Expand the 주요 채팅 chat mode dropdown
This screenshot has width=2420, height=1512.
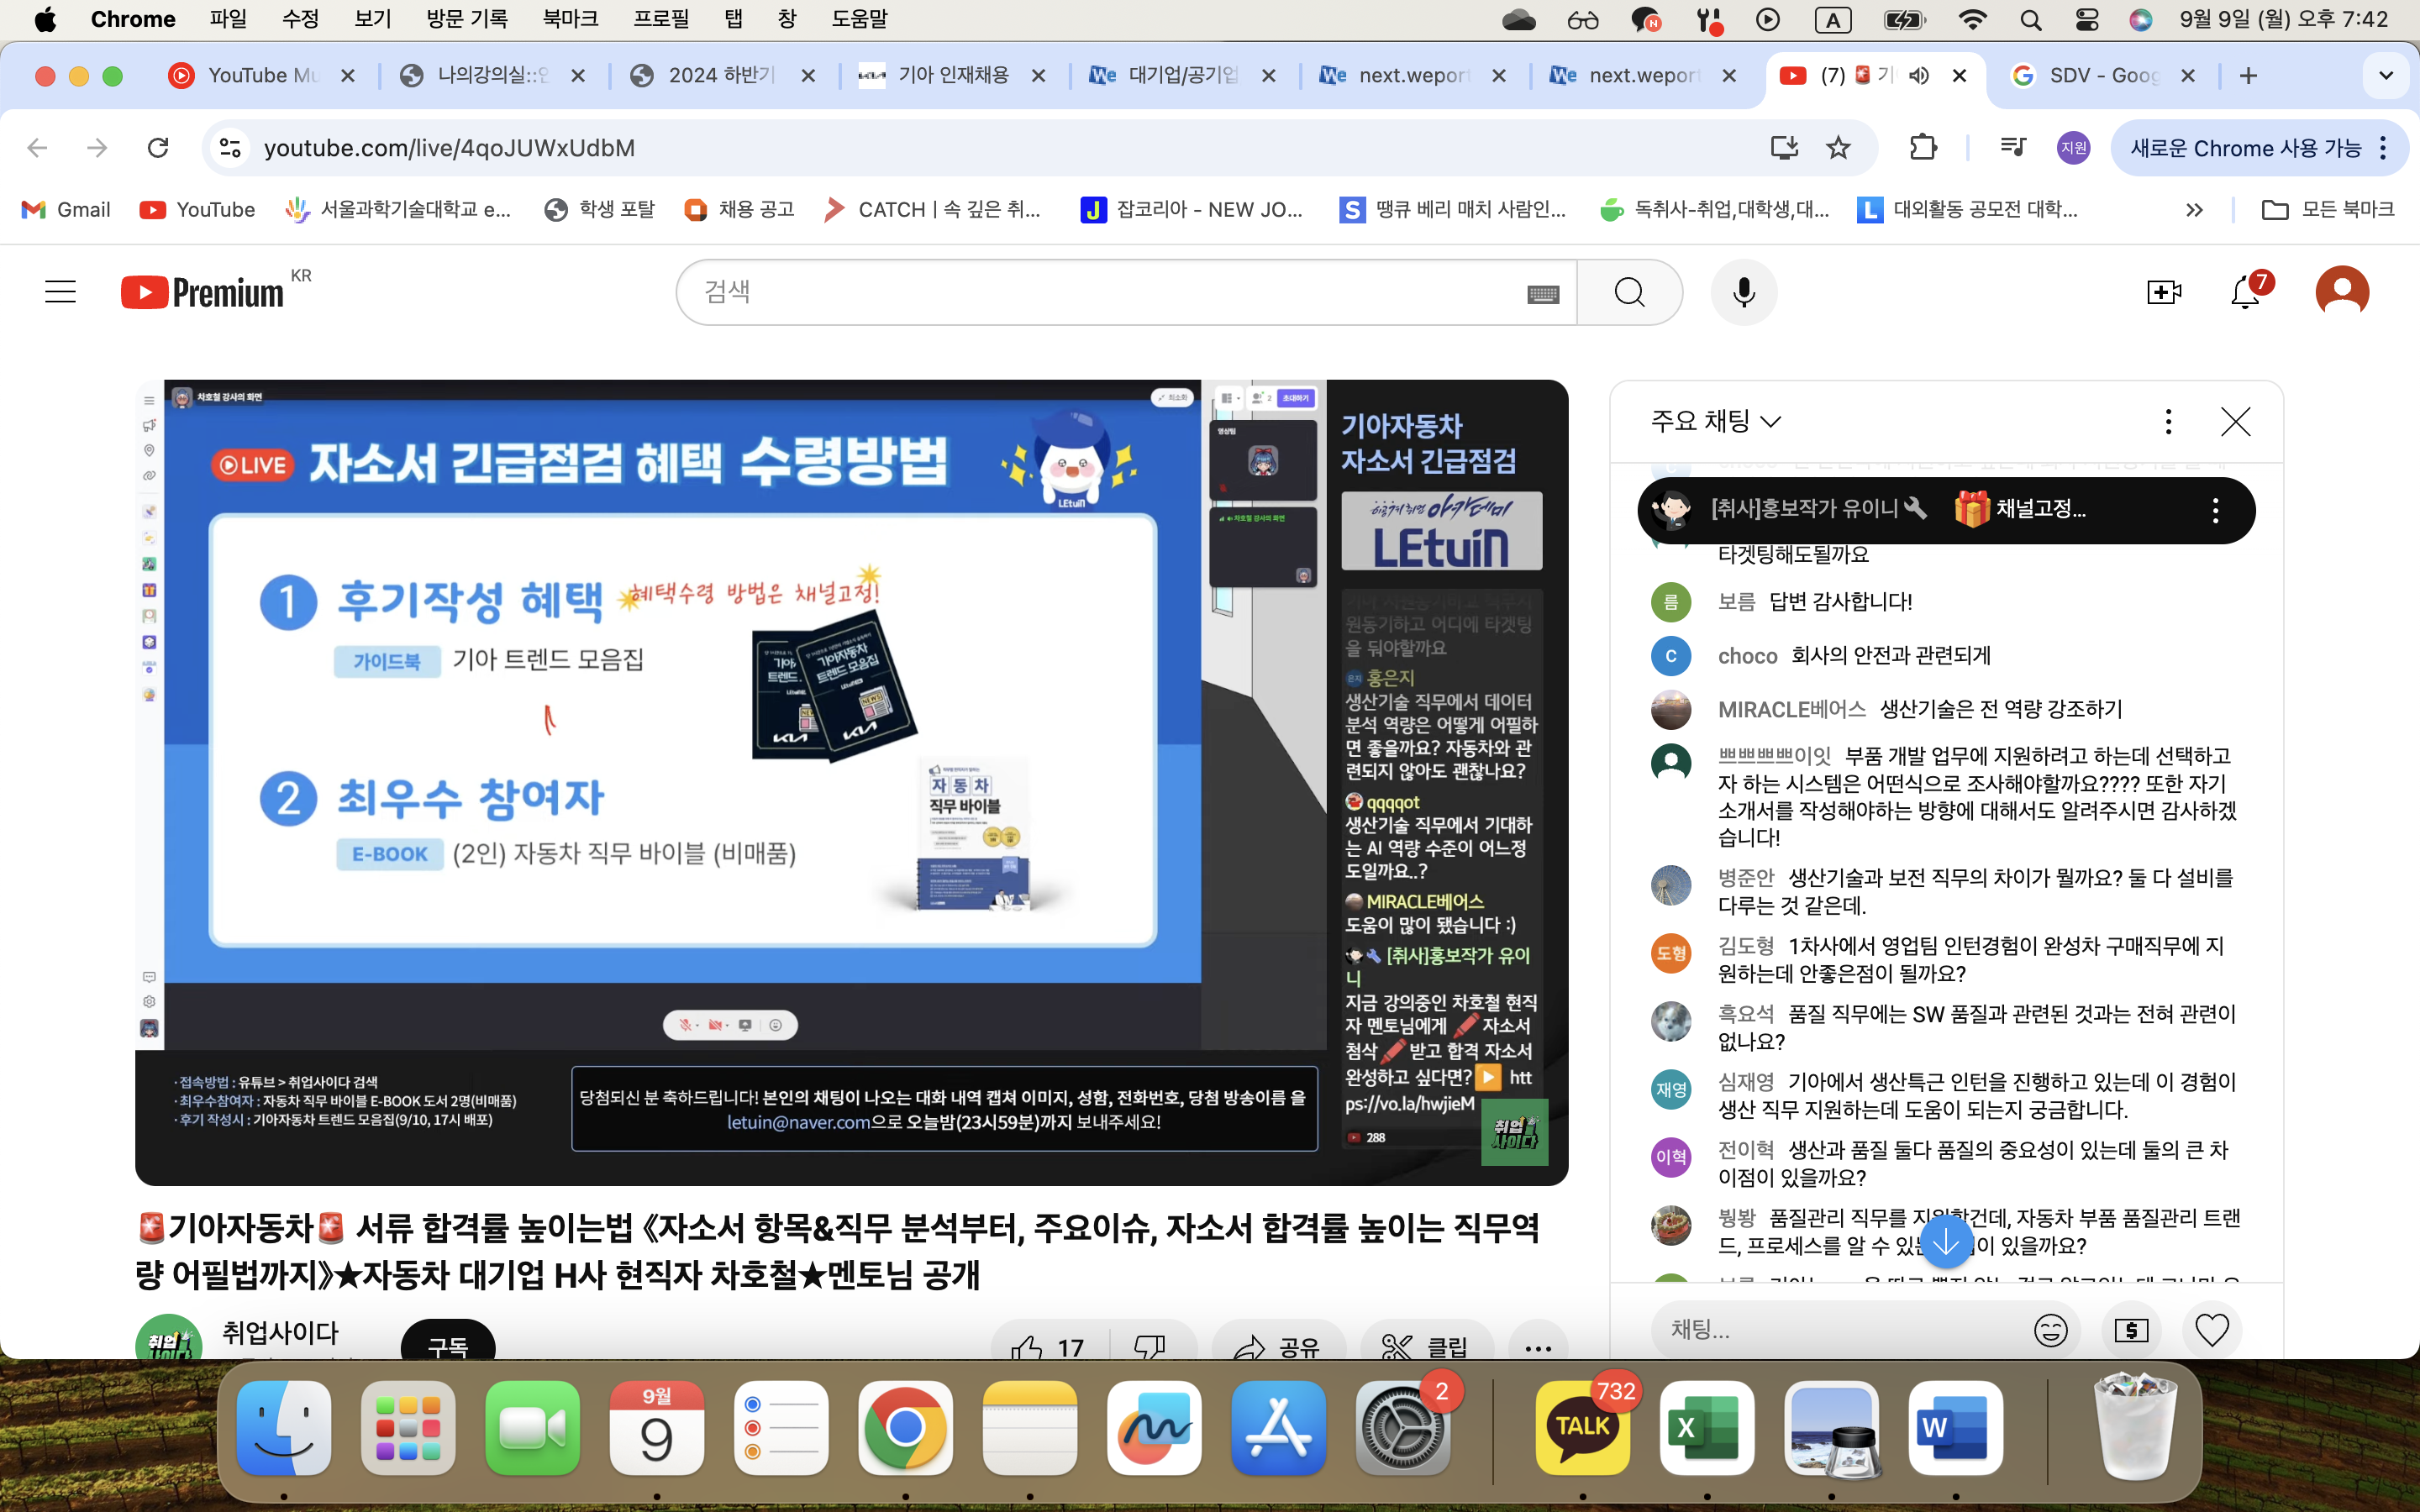click(x=1716, y=422)
